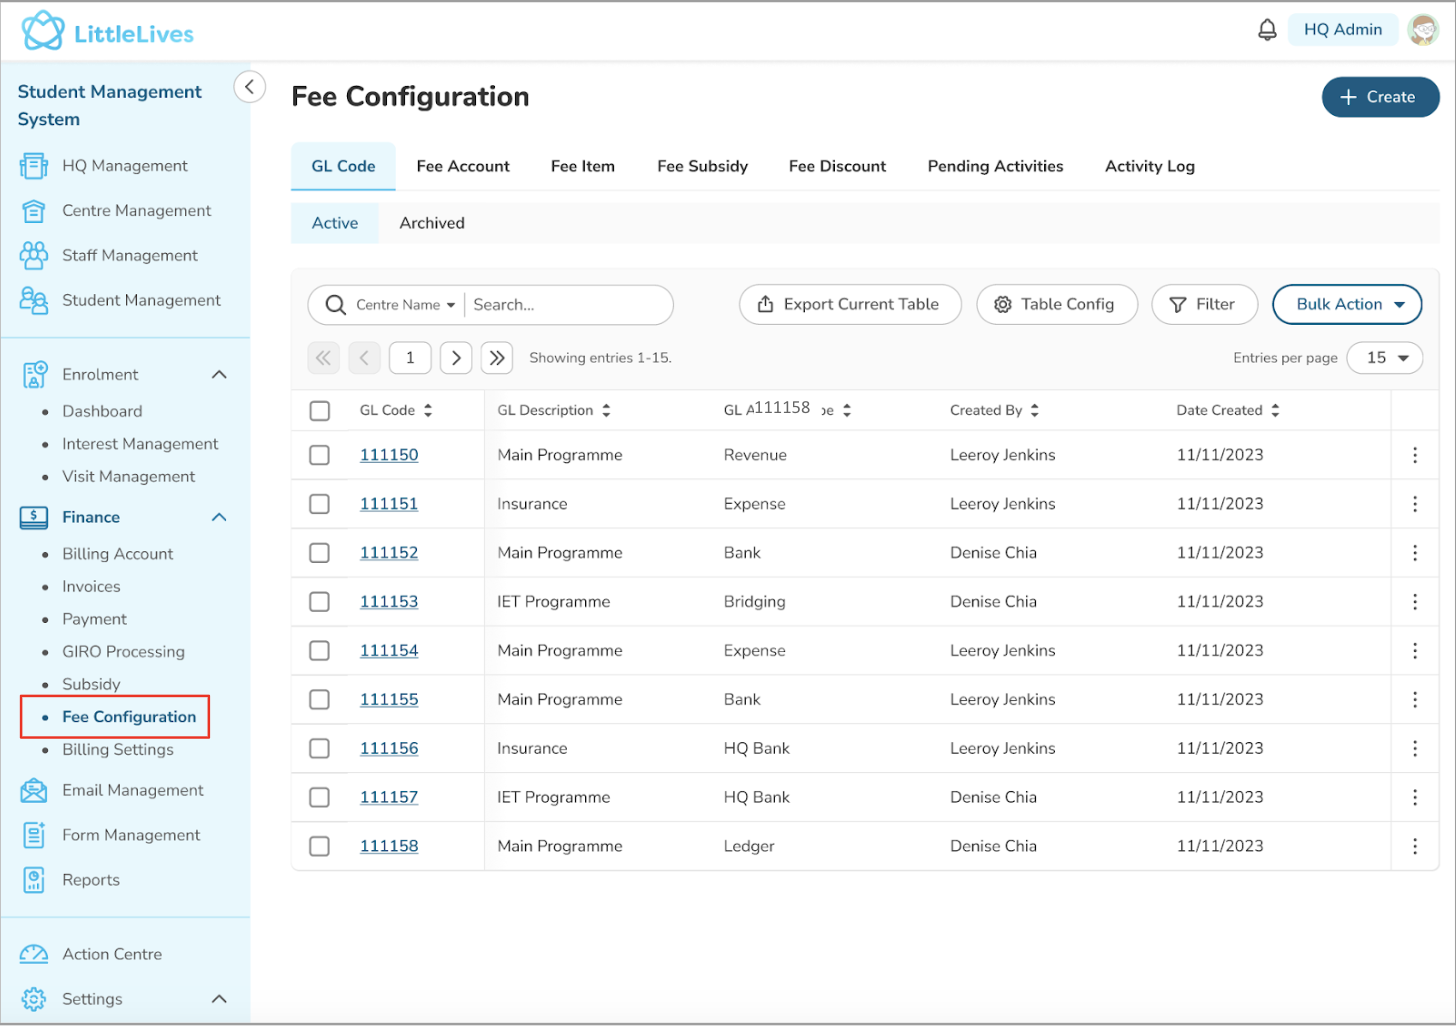Viewport: 1456px width, 1026px height.
Task: Switch to the Fee Subsidy tab
Action: coord(702,166)
